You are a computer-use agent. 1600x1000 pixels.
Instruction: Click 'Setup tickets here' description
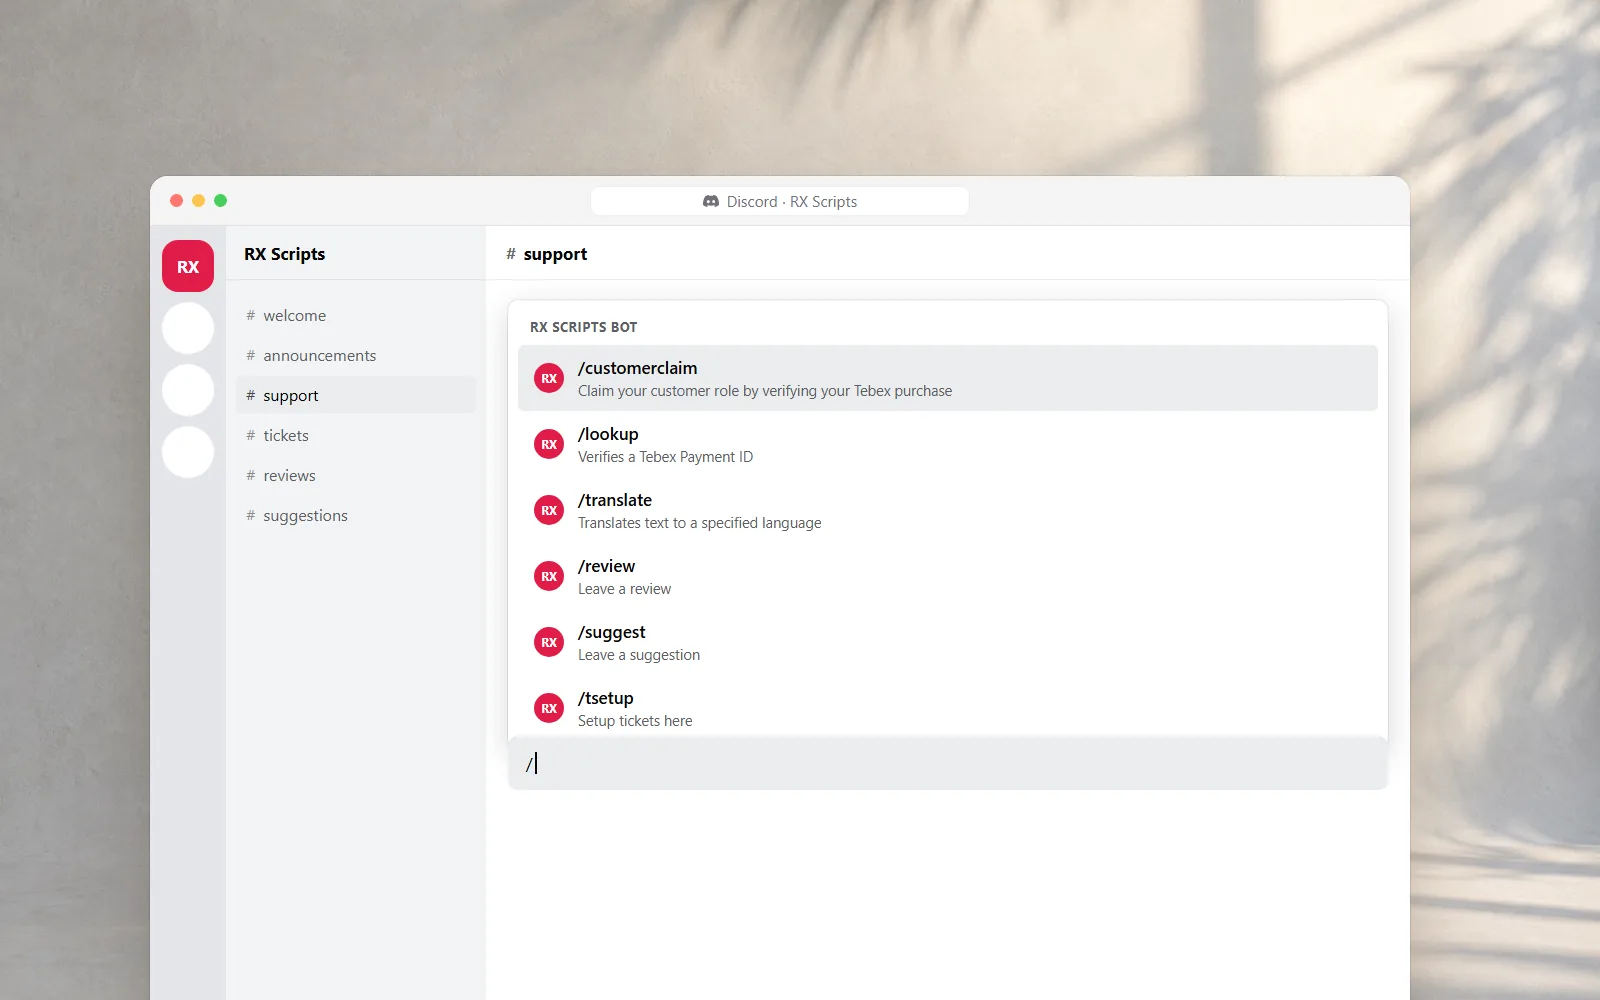pos(635,721)
